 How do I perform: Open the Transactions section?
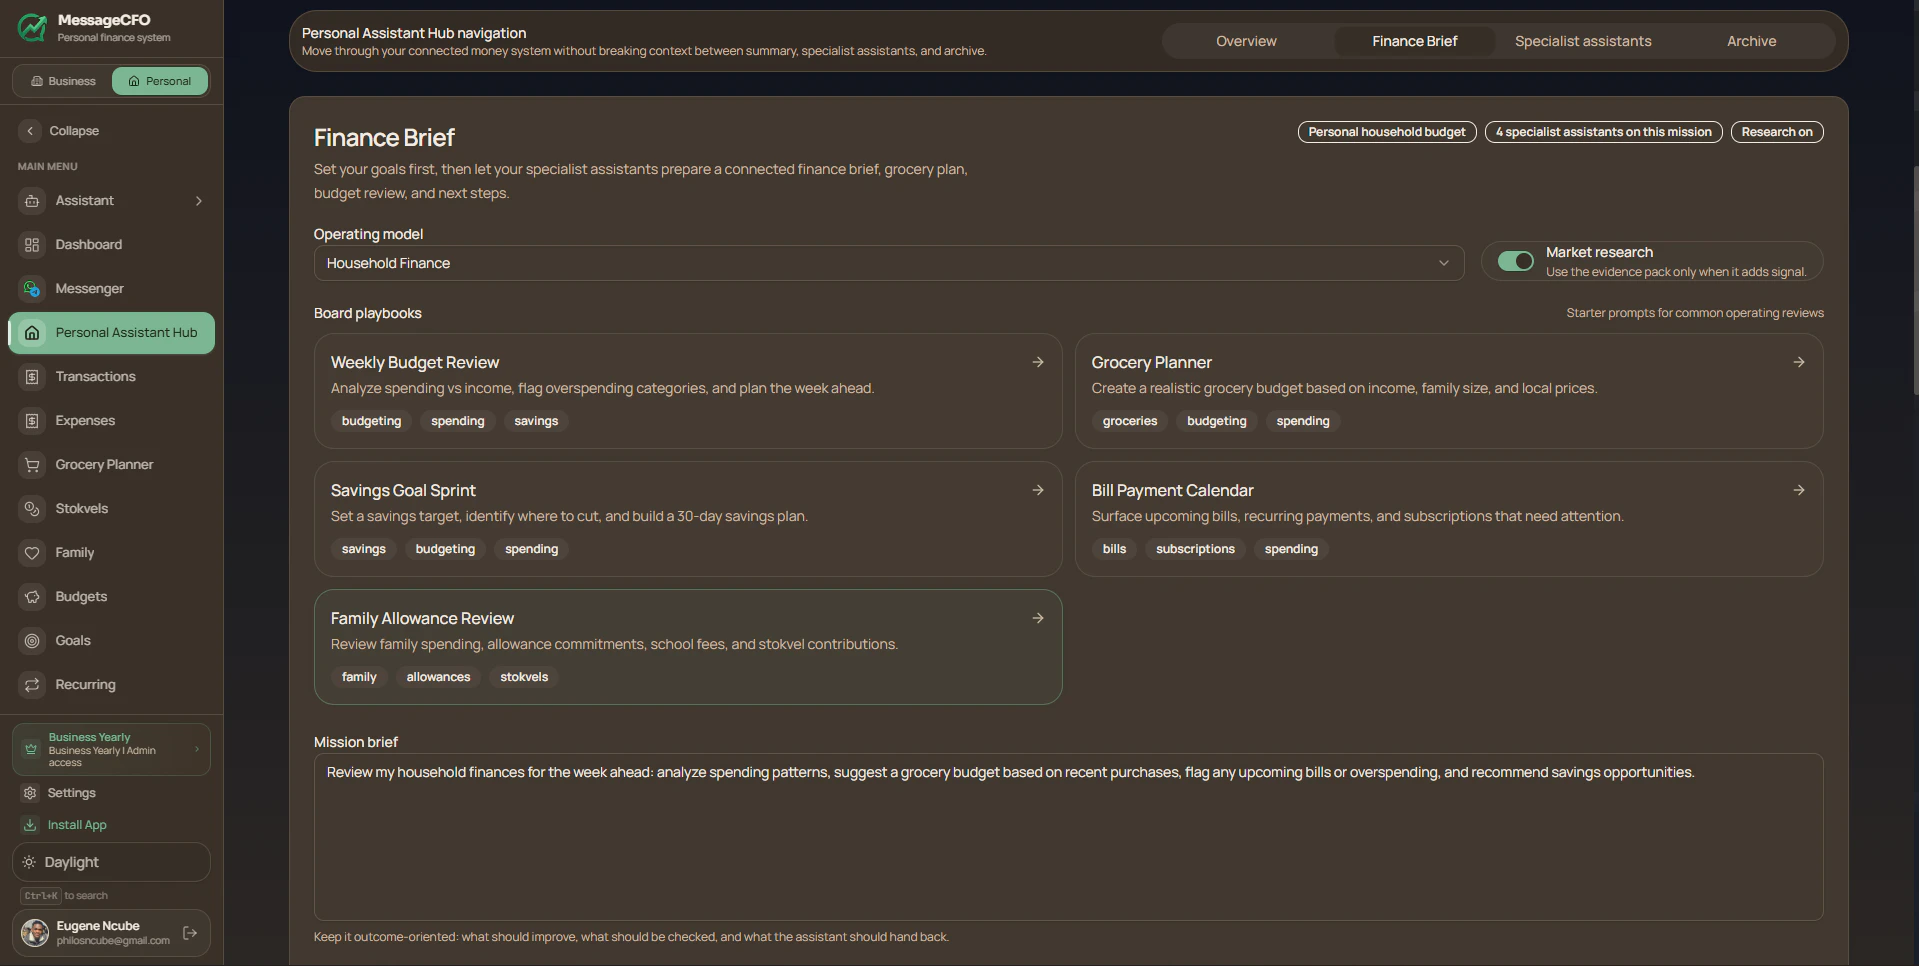(95, 376)
